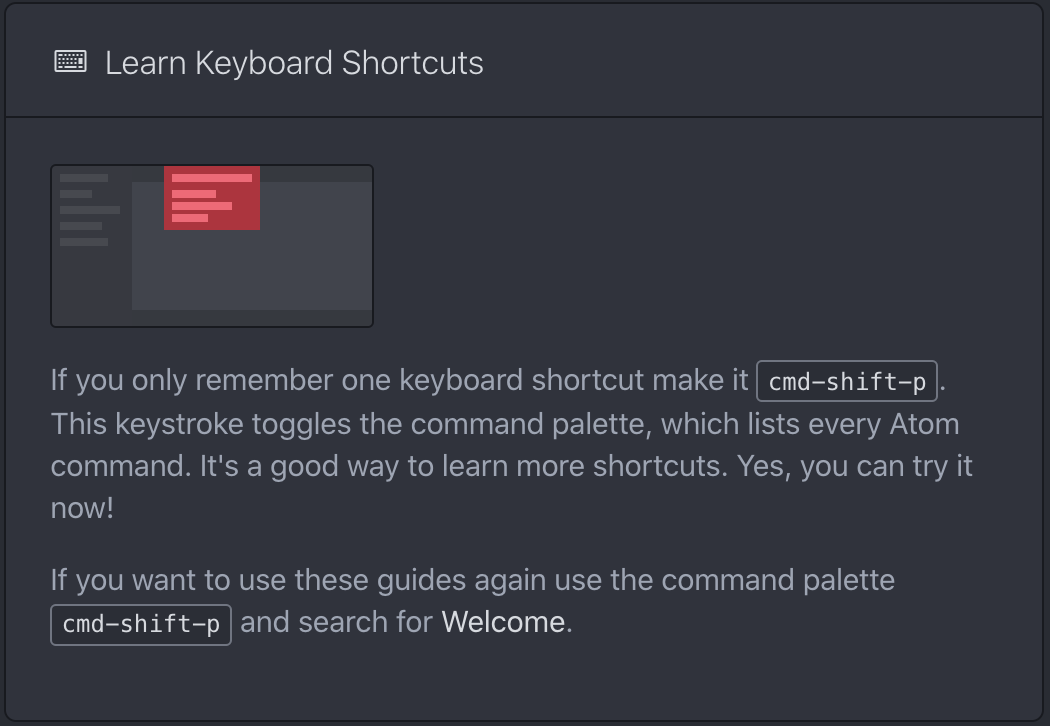The height and width of the screenshot is (726, 1050).
Task: Click the keyboard icon in the header
Action: pos(70,62)
